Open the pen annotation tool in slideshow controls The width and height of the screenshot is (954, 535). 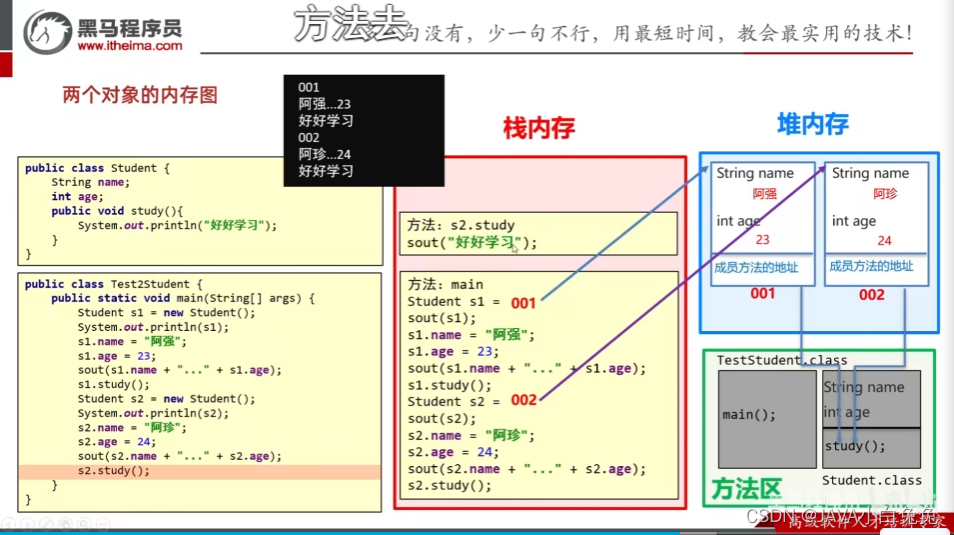tap(46, 523)
